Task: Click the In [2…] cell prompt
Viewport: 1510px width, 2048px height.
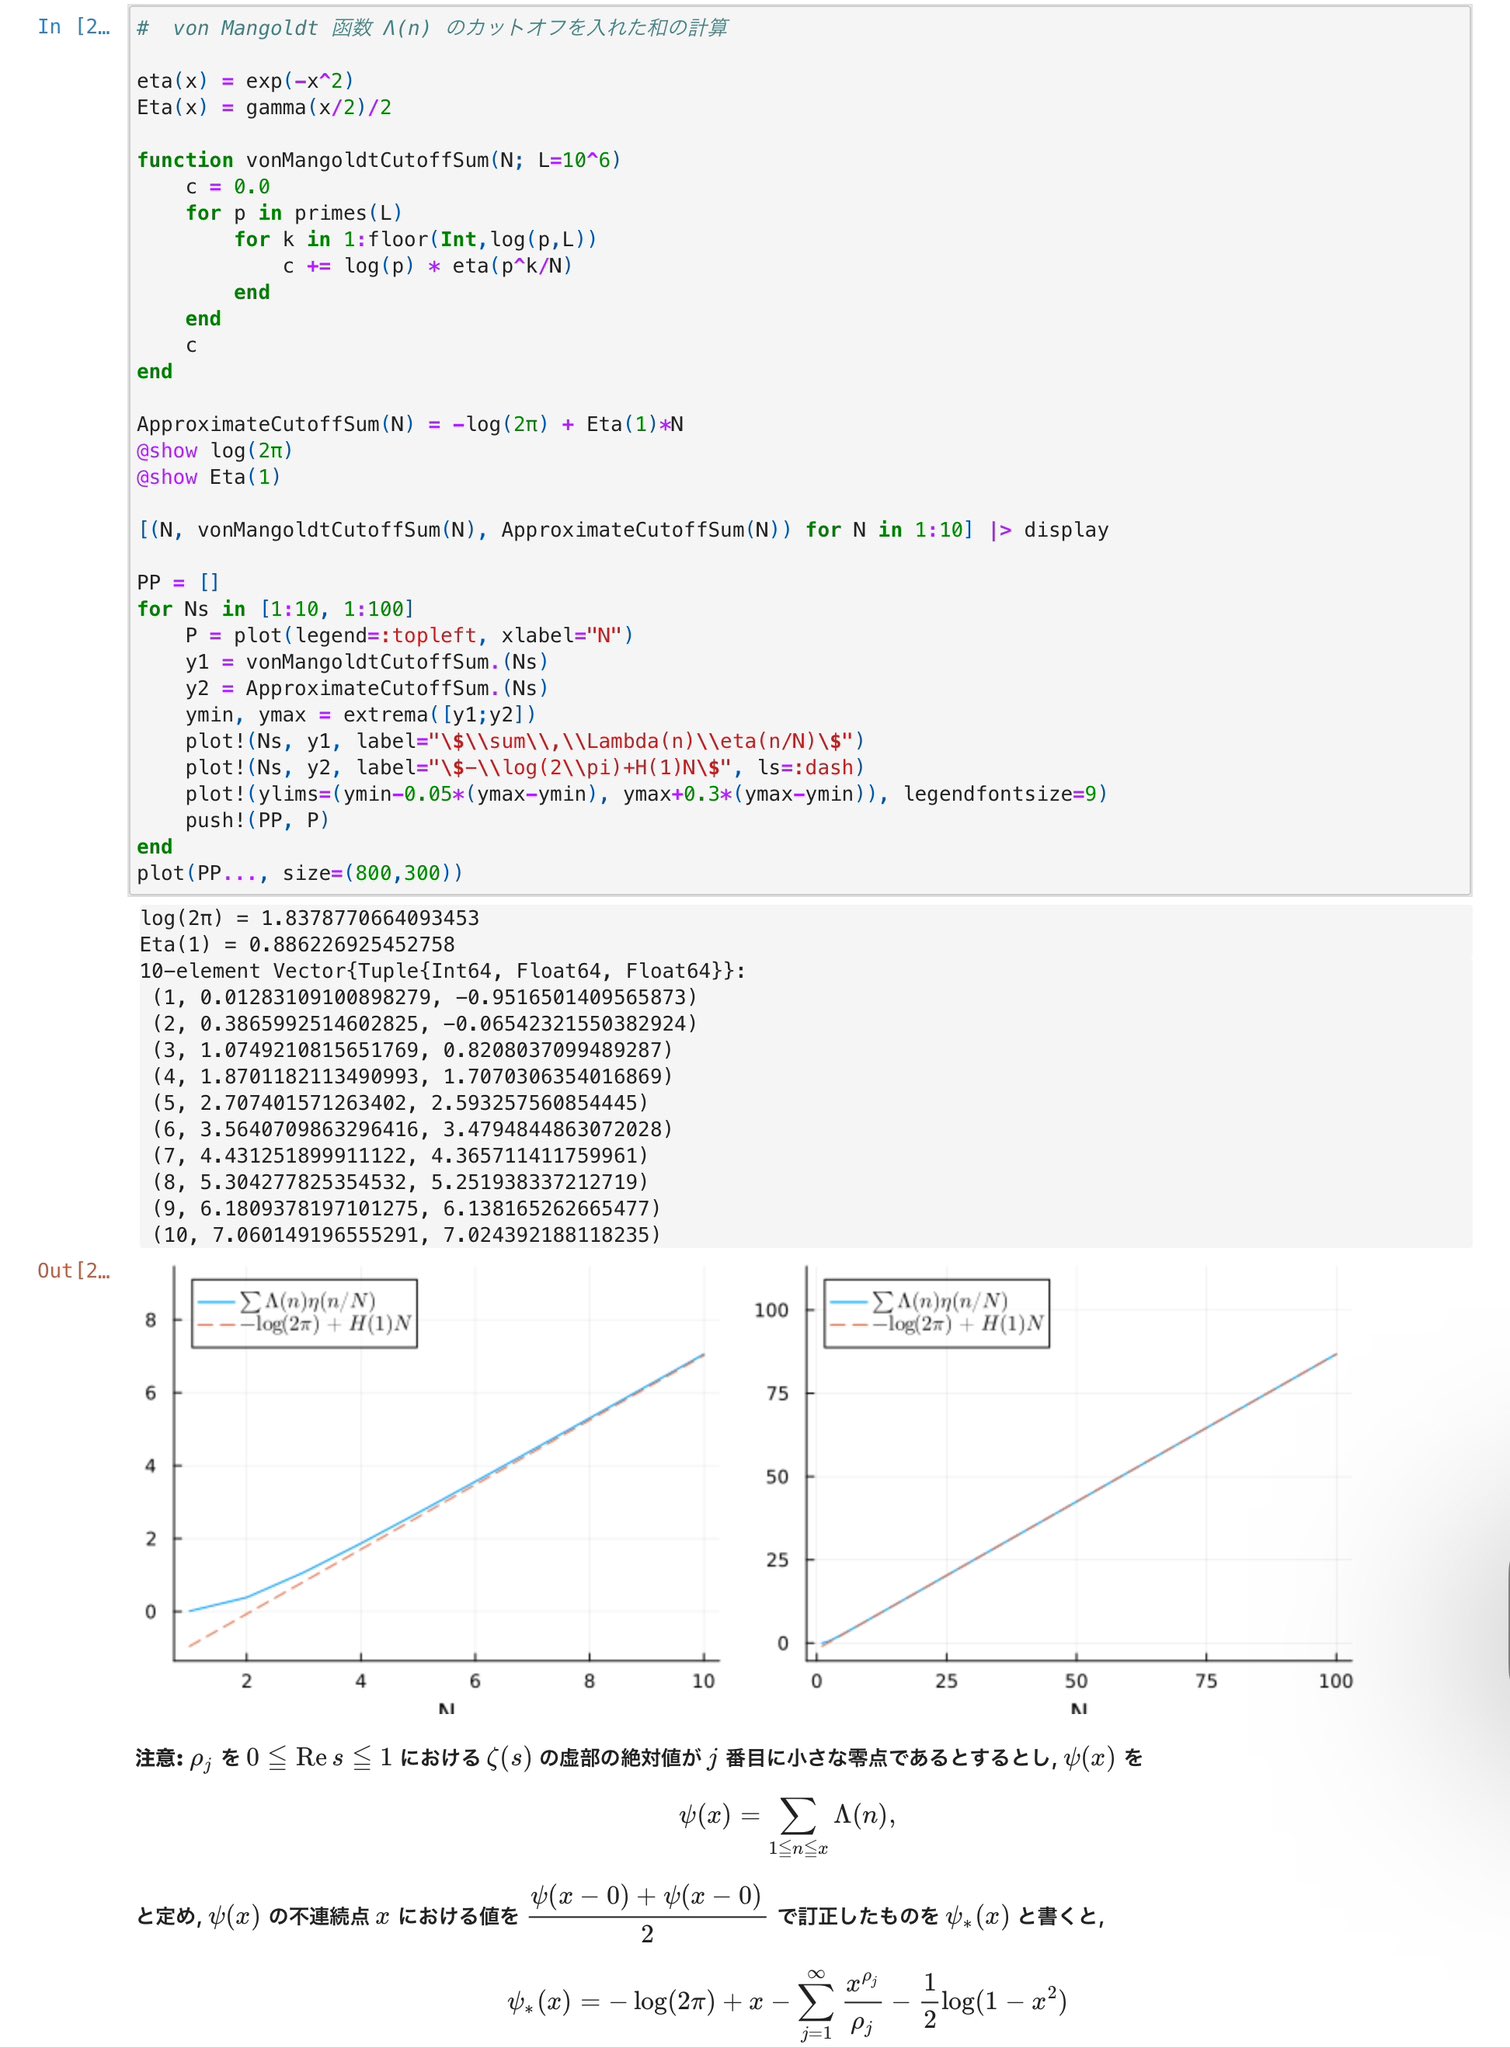Action: 73,27
